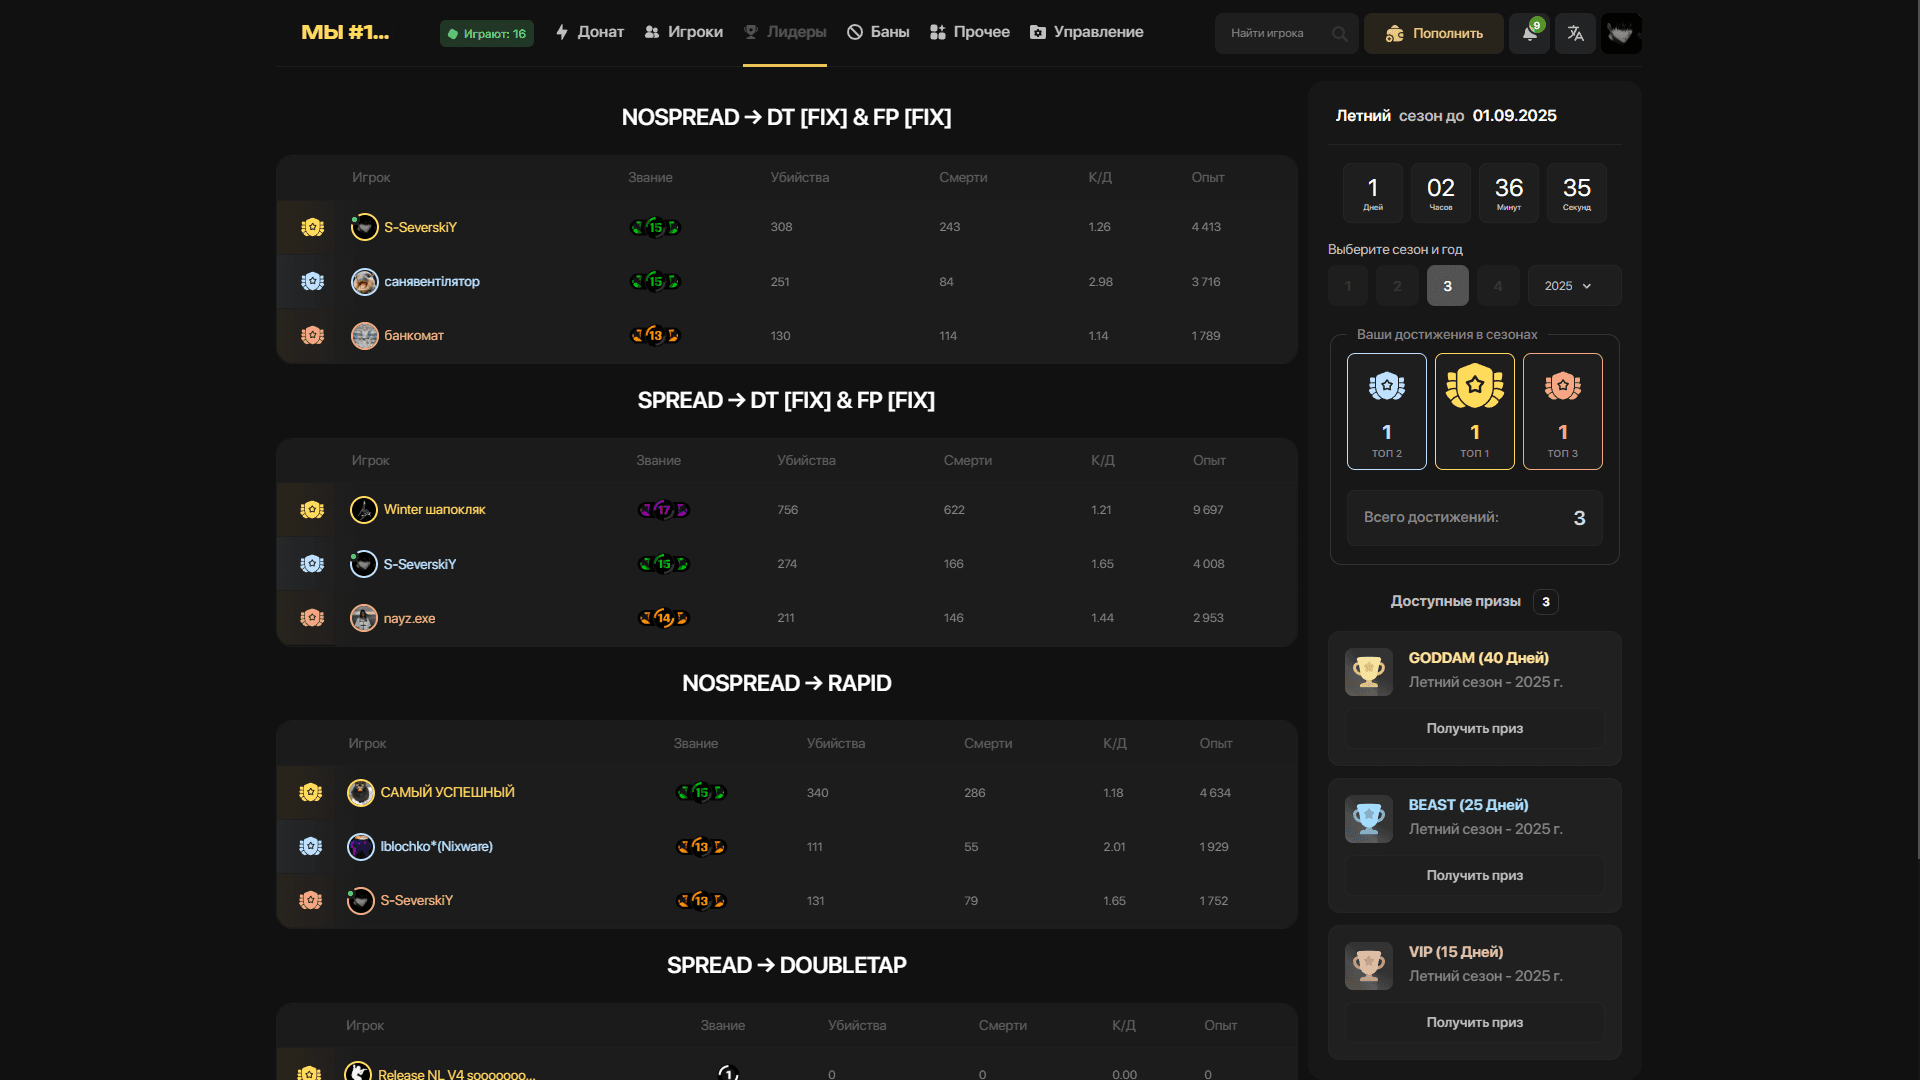Image resolution: width=1920 pixels, height=1080 pixels.
Task: Click the avatar of nayz.exe
Action: click(x=364, y=618)
